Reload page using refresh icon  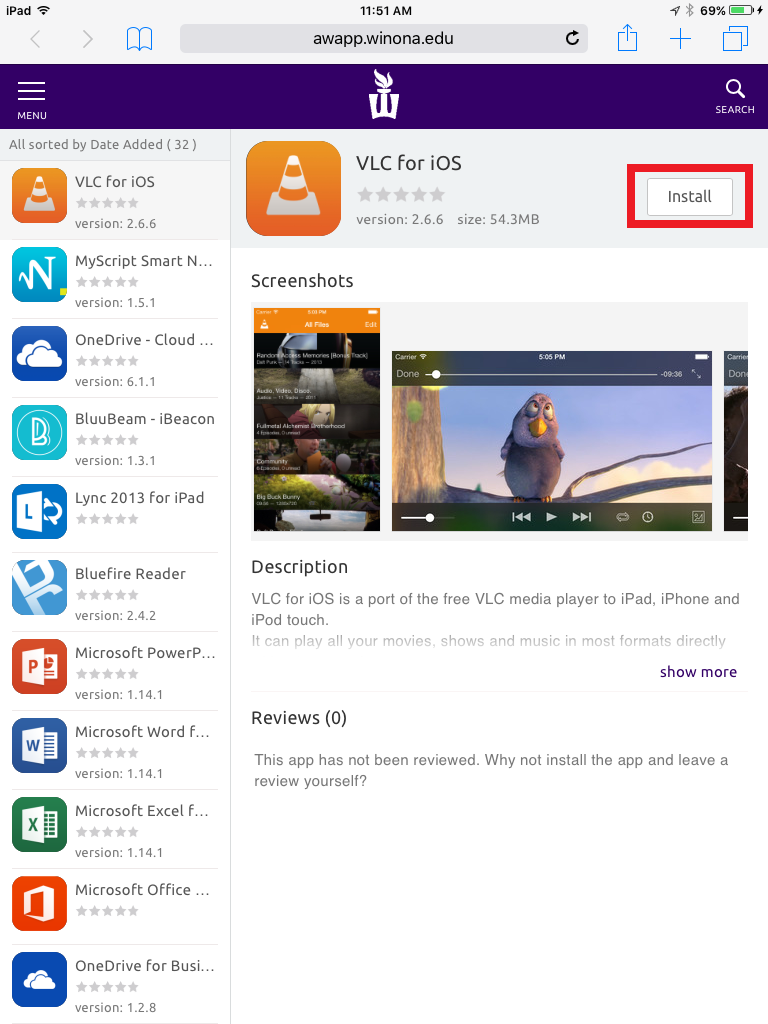(x=572, y=39)
